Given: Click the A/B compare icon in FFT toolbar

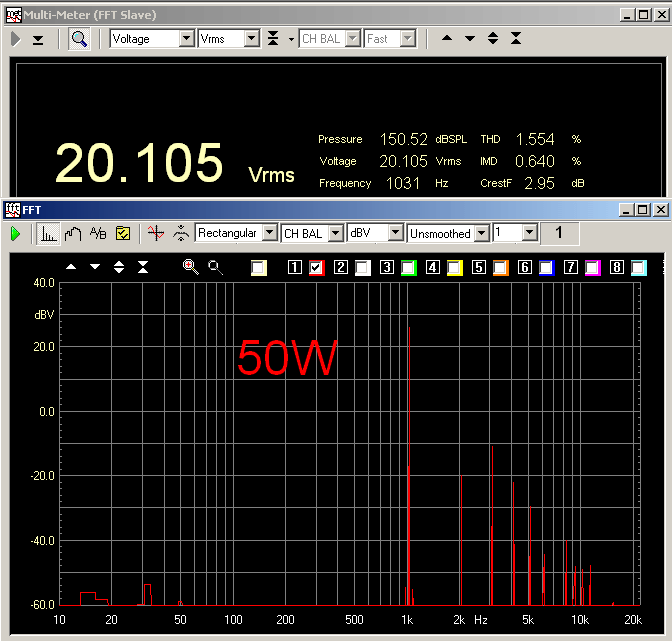Looking at the screenshot, I should [x=97, y=233].
